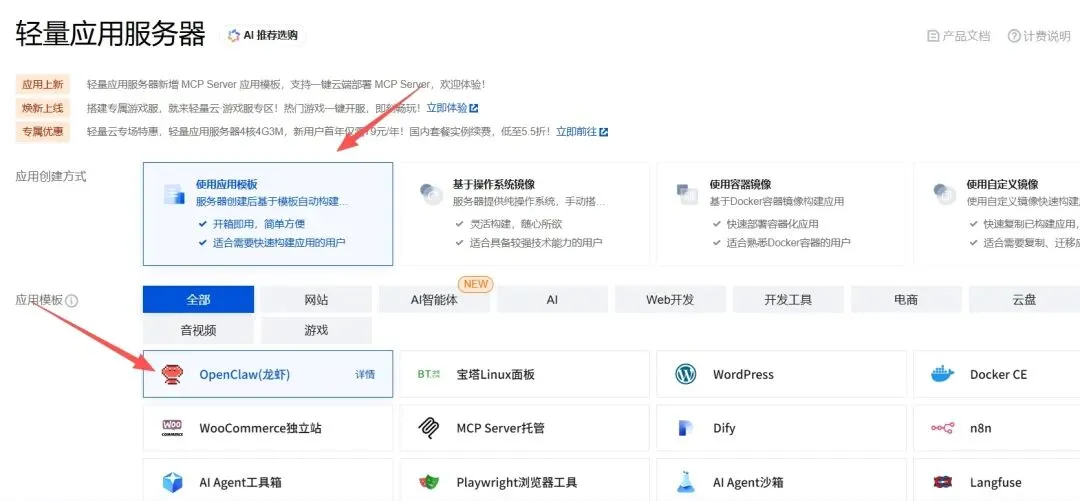Click the 宝塔 BT logo icon
Screen dimensions: 1080x501
tap(428, 374)
